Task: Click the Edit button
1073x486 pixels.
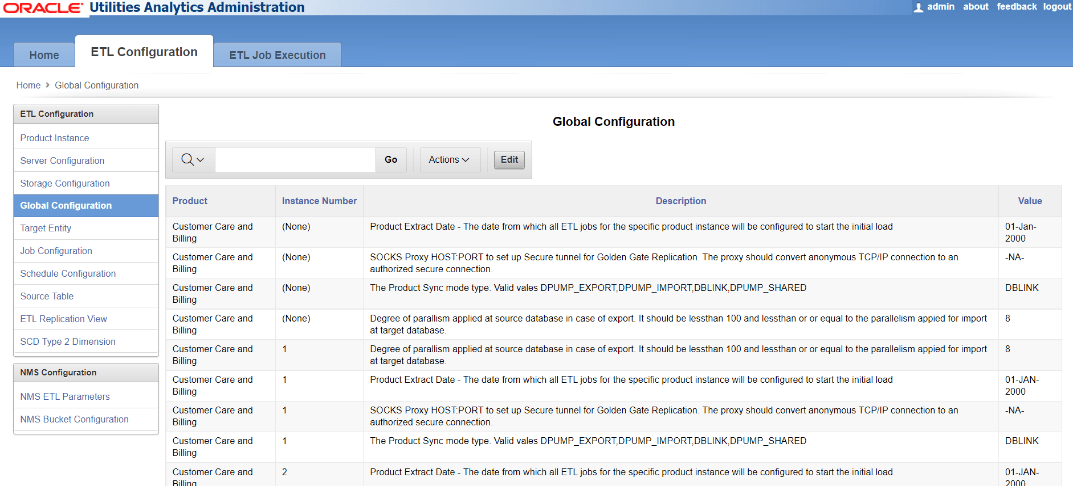Action: (509, 159)
